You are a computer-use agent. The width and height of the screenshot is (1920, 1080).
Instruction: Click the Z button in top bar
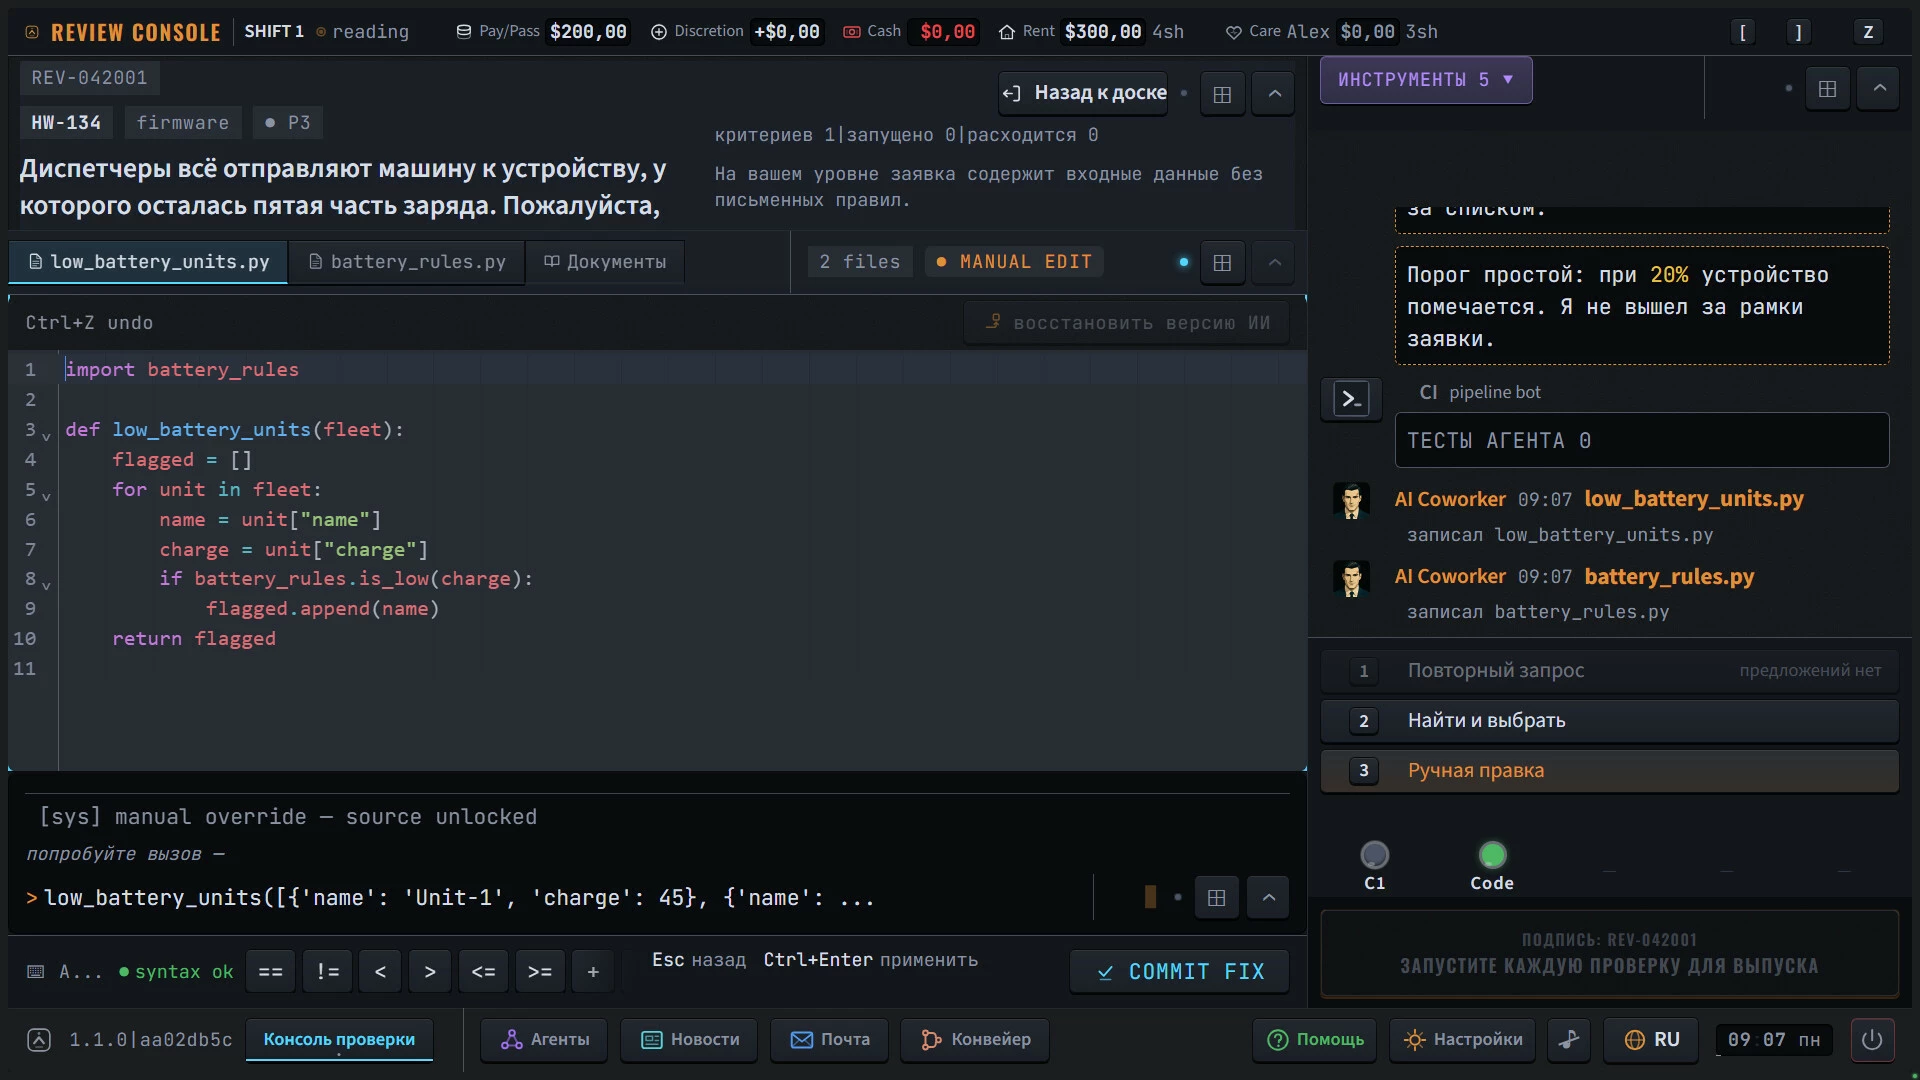[x=1867, y=32]
